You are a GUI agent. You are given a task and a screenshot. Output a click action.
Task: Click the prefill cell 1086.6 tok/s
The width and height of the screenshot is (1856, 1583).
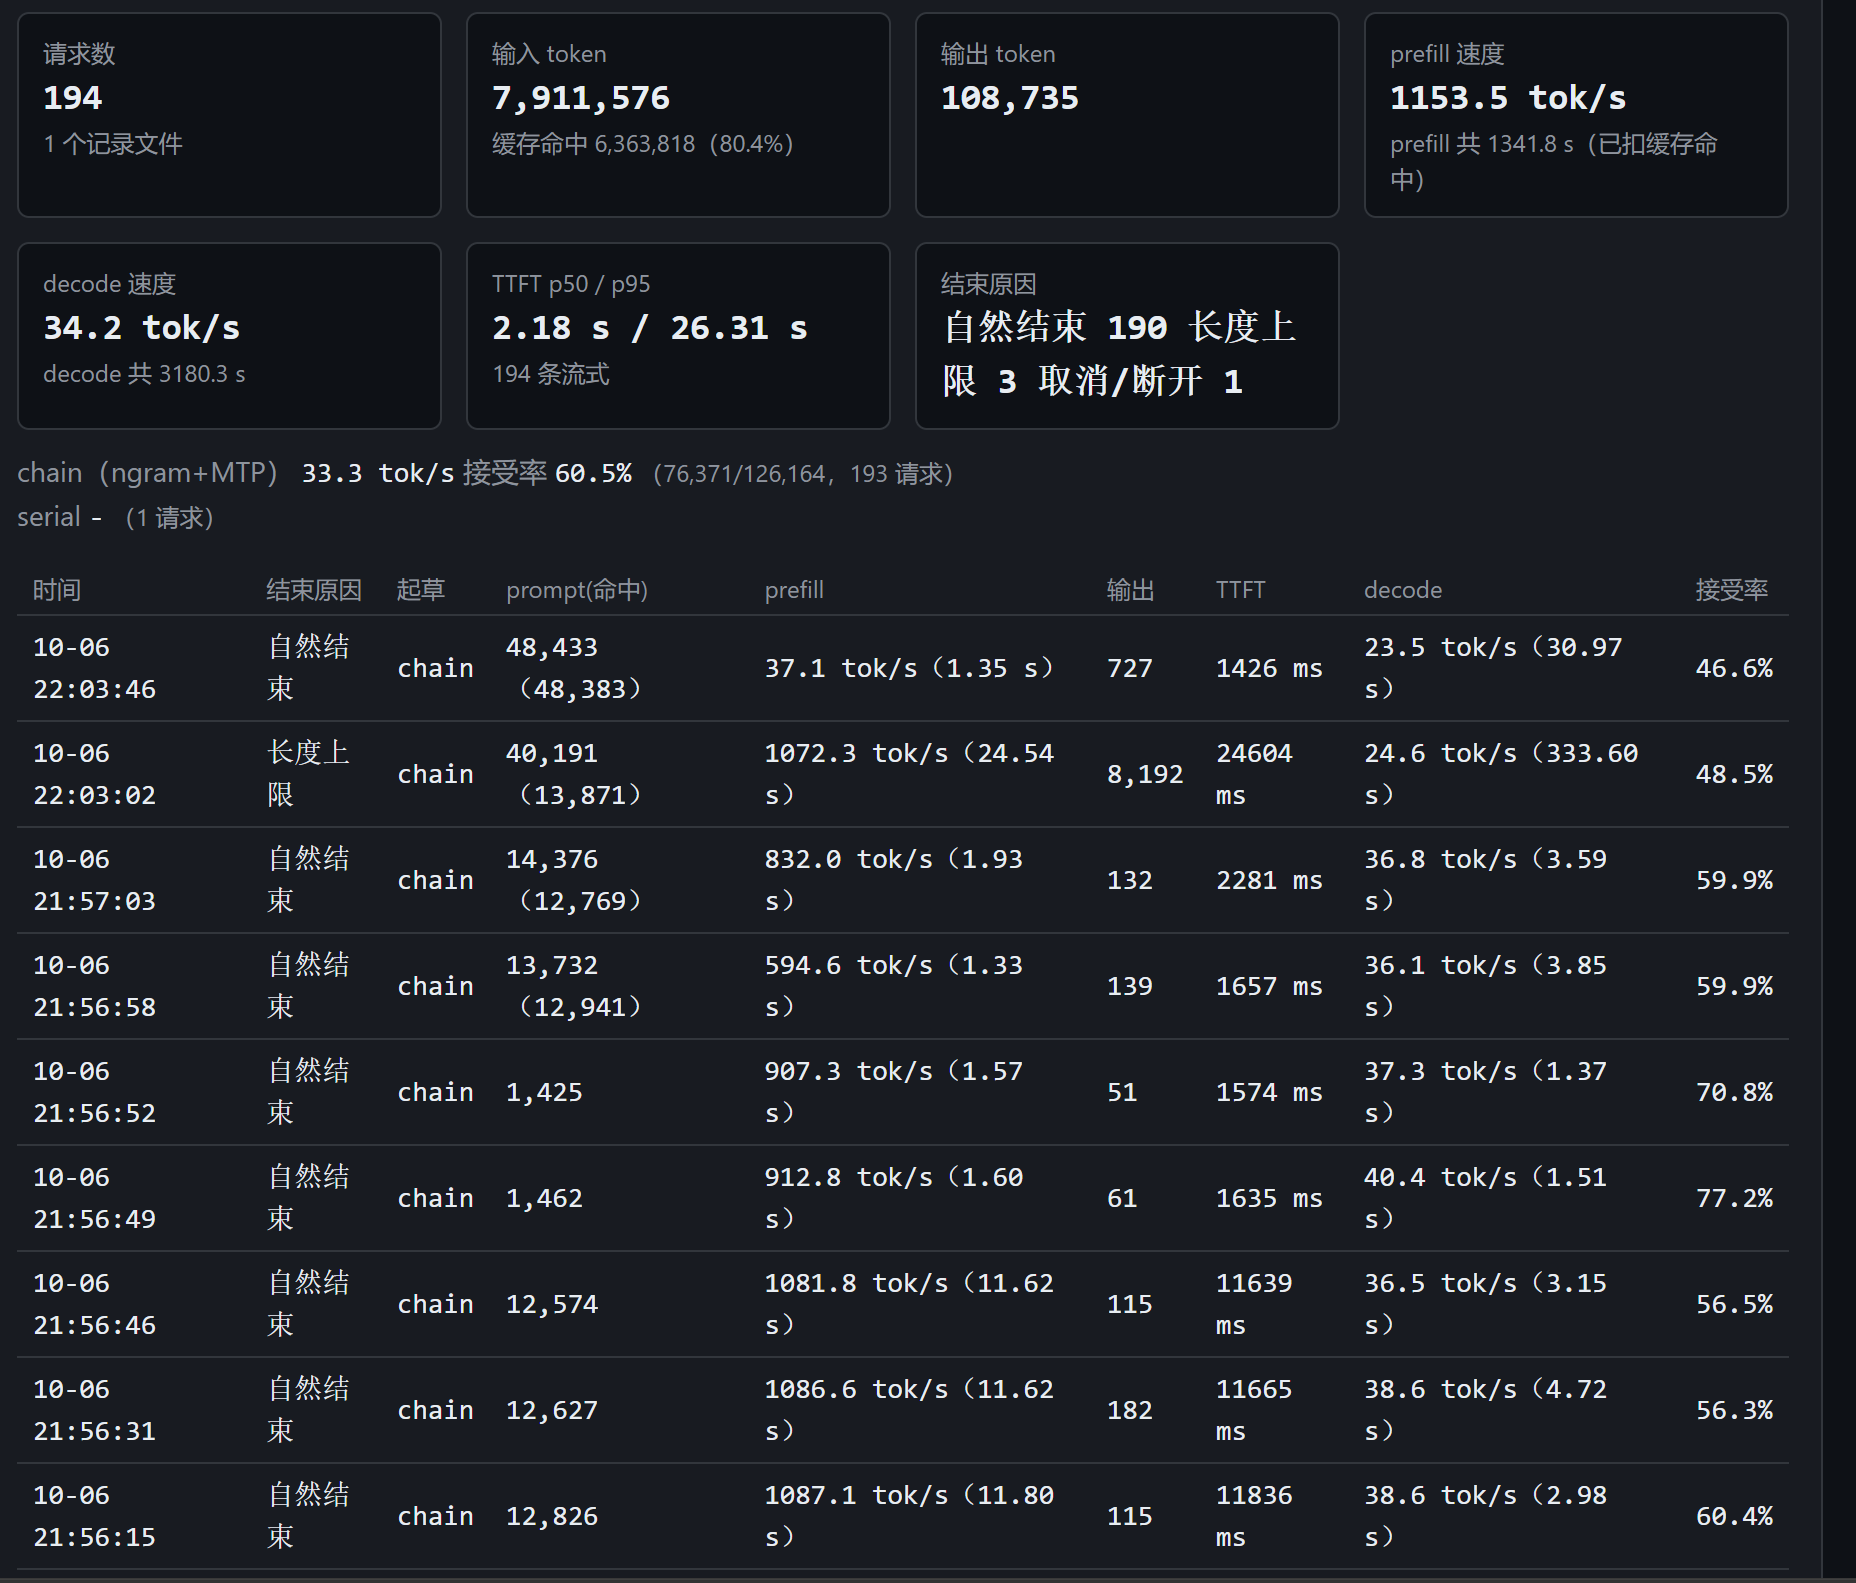coord(909,1410)
